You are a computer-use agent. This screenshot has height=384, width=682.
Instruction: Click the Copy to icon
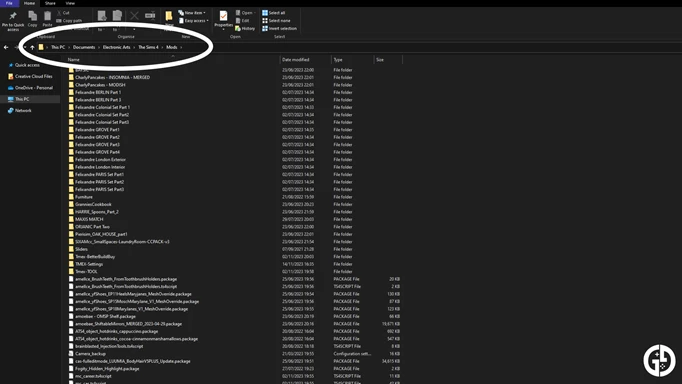pyautogui.click(x=117, y=16)
